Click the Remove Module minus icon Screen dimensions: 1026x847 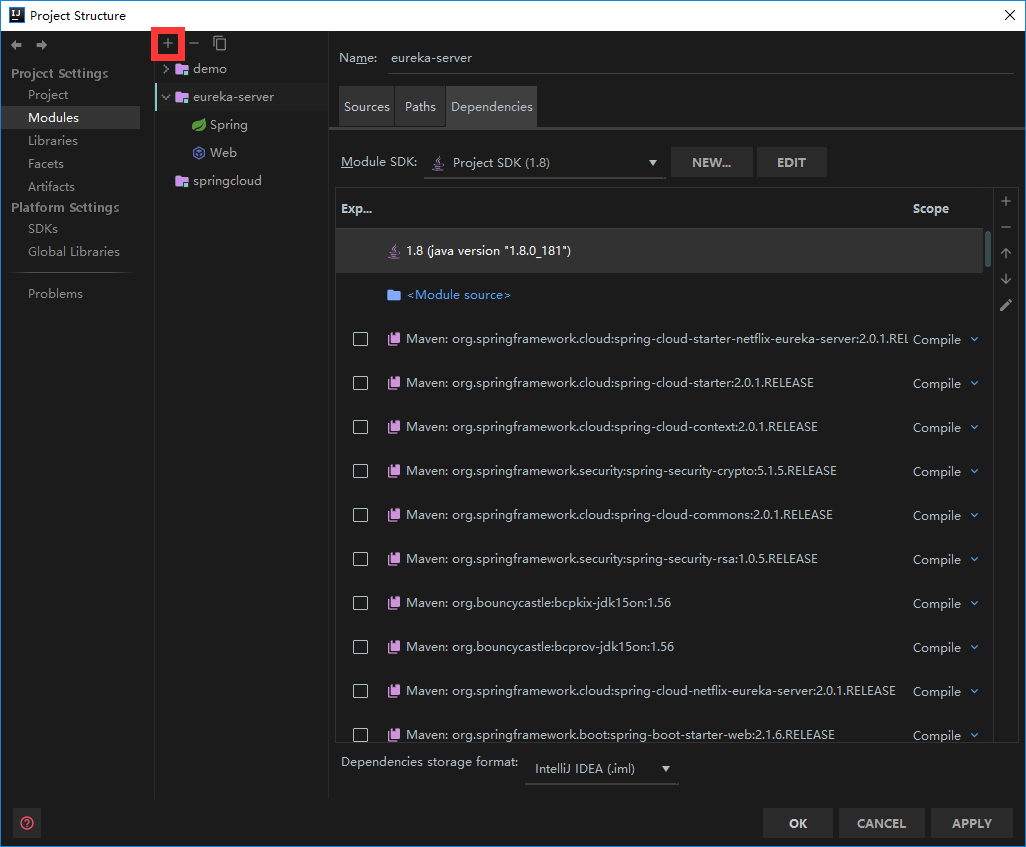pos(192,43)
